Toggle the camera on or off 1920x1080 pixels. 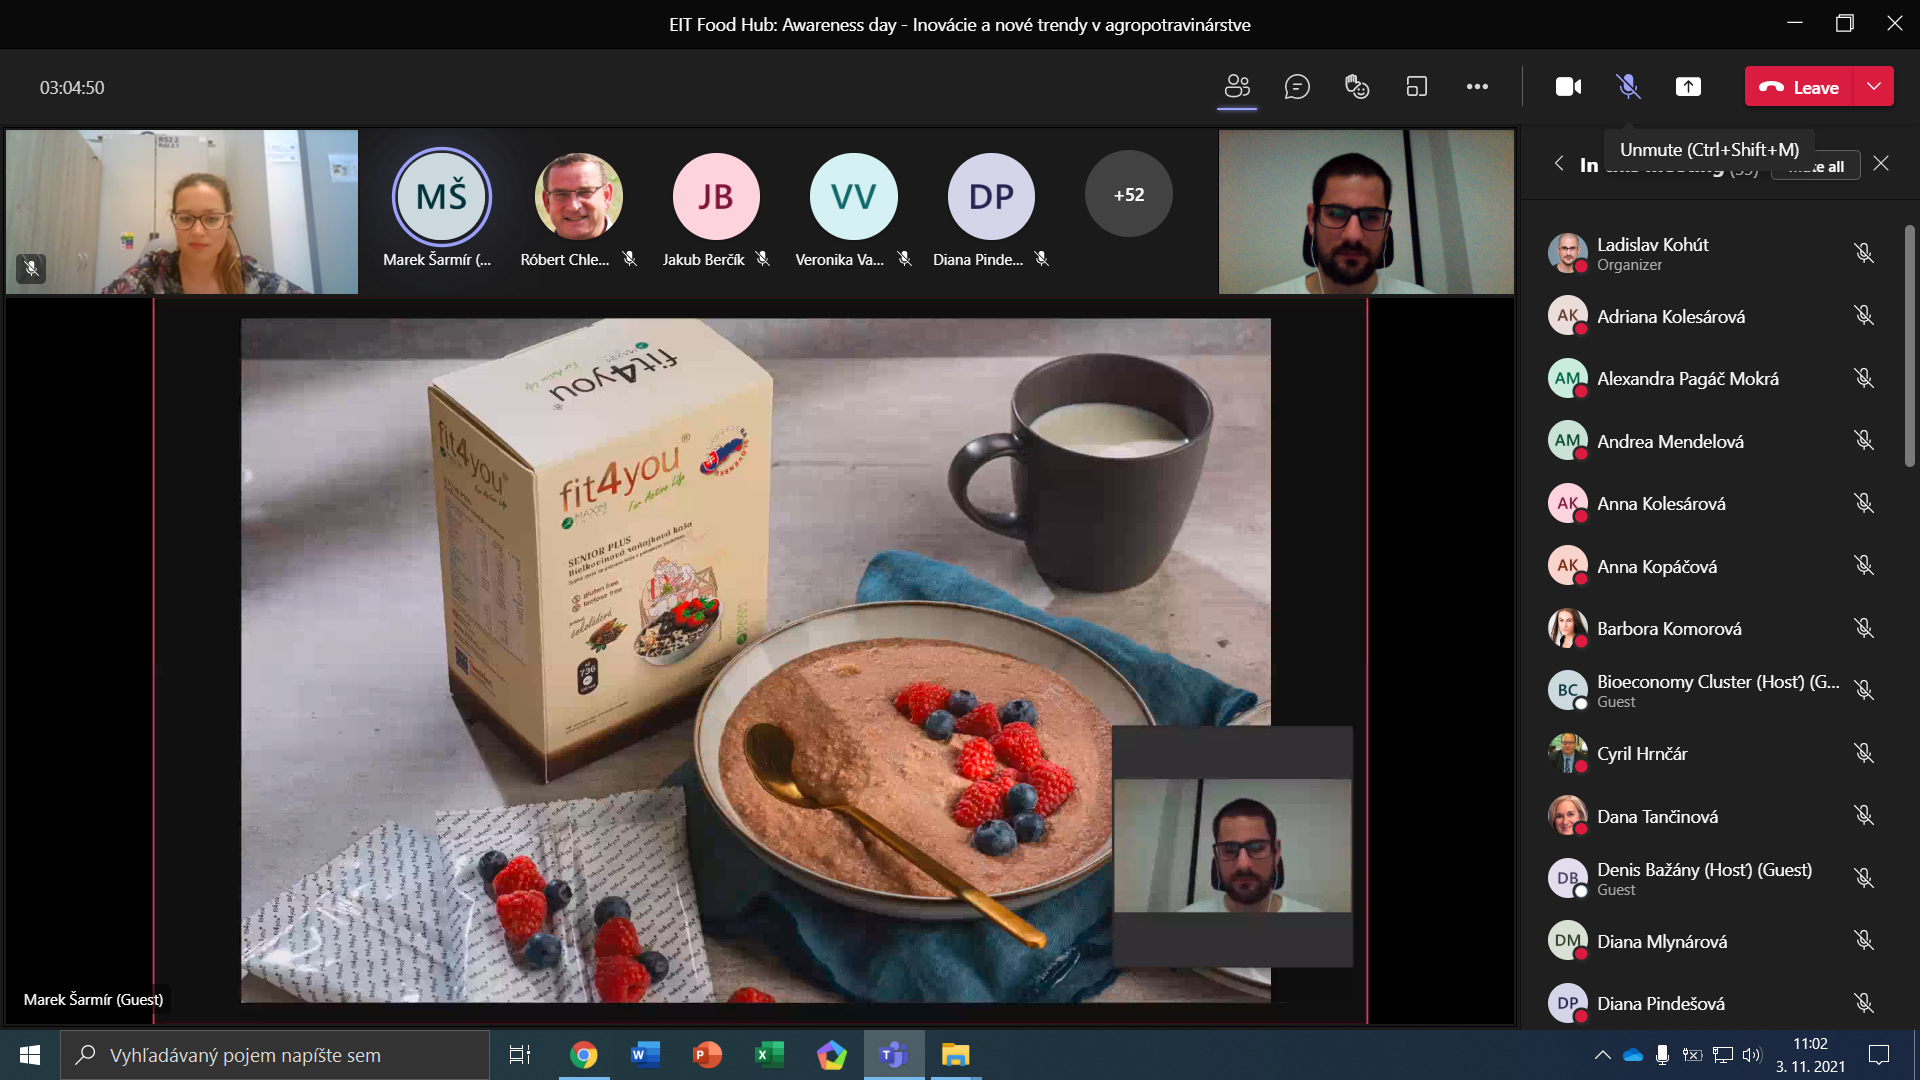(x=1568, y=87)
